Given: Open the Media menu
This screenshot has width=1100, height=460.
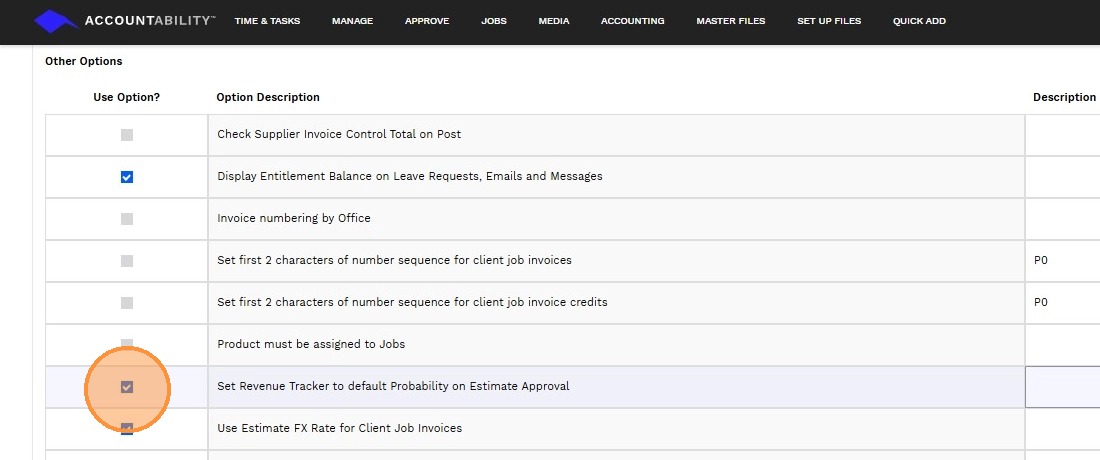Looking at the screenshot, I should coord(554,21).
